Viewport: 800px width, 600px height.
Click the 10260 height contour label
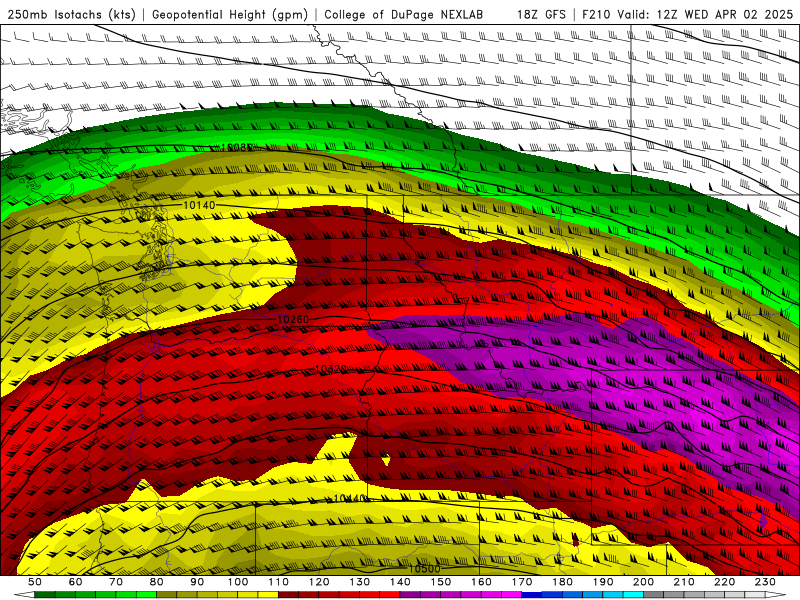click(293, 319)
